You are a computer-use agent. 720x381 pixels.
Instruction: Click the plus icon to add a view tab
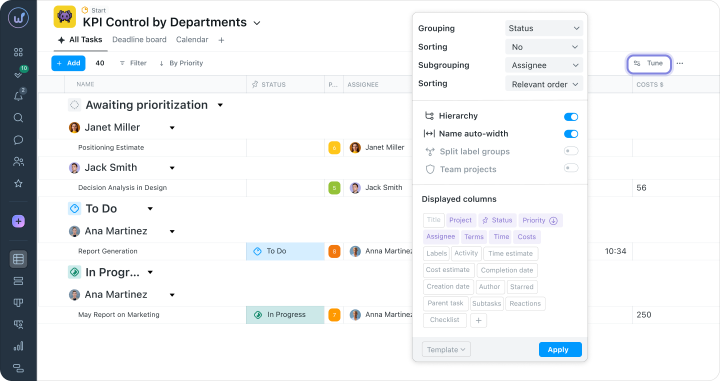(221, 40)
